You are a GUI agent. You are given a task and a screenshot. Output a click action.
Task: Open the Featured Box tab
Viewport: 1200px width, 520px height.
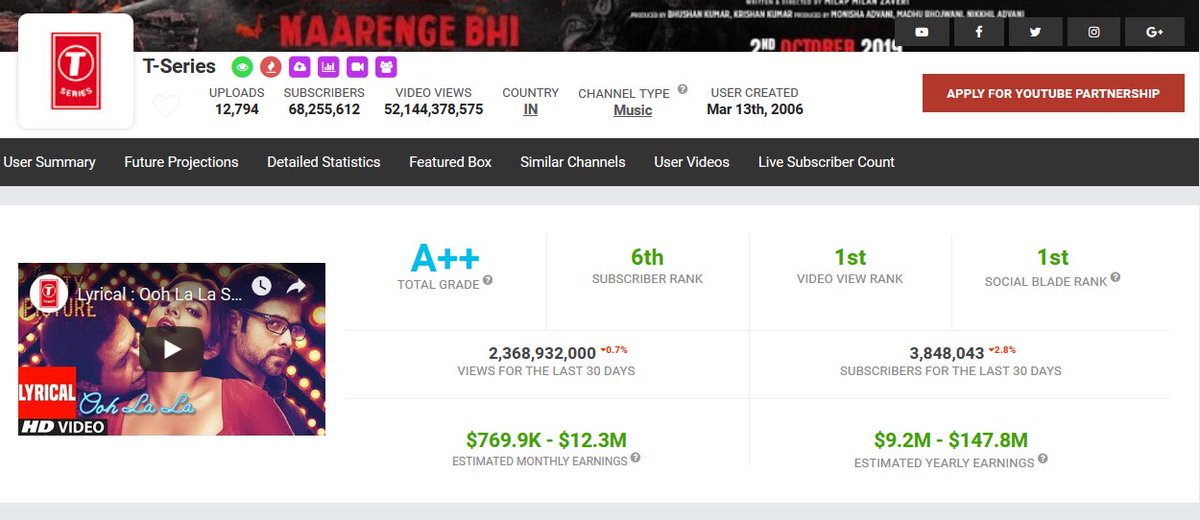[450, 162]
